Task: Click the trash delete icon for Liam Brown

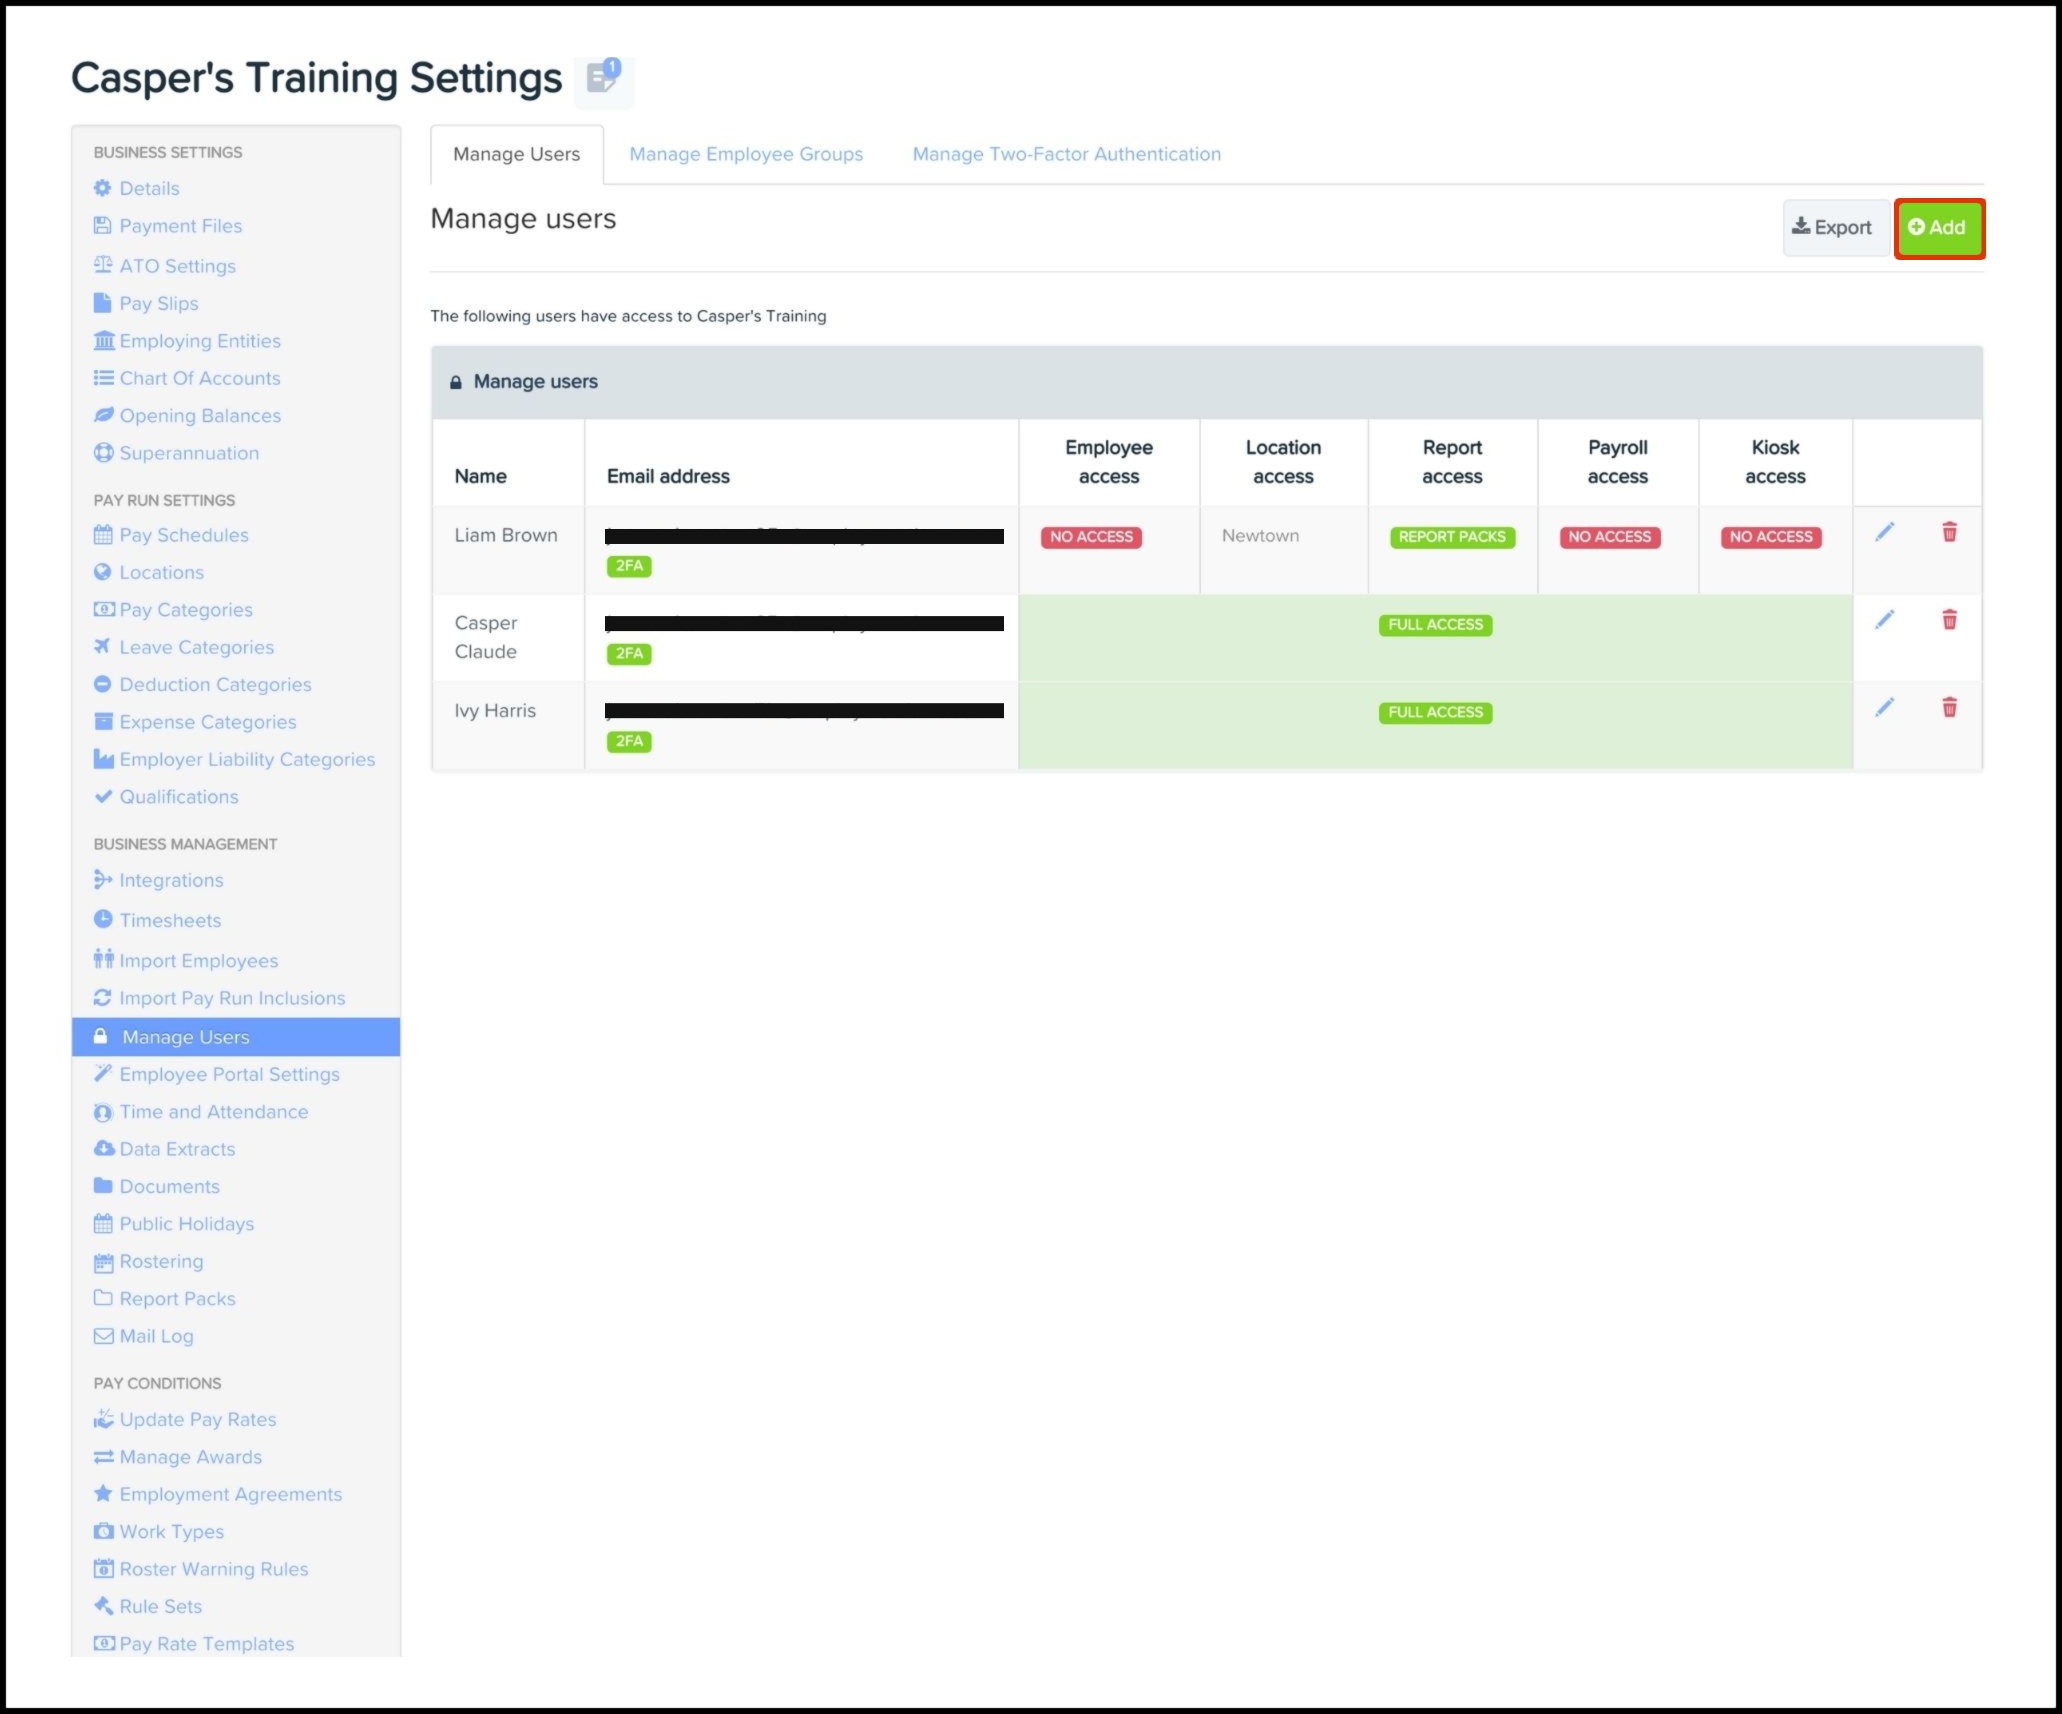Action: click(1949, 532)
